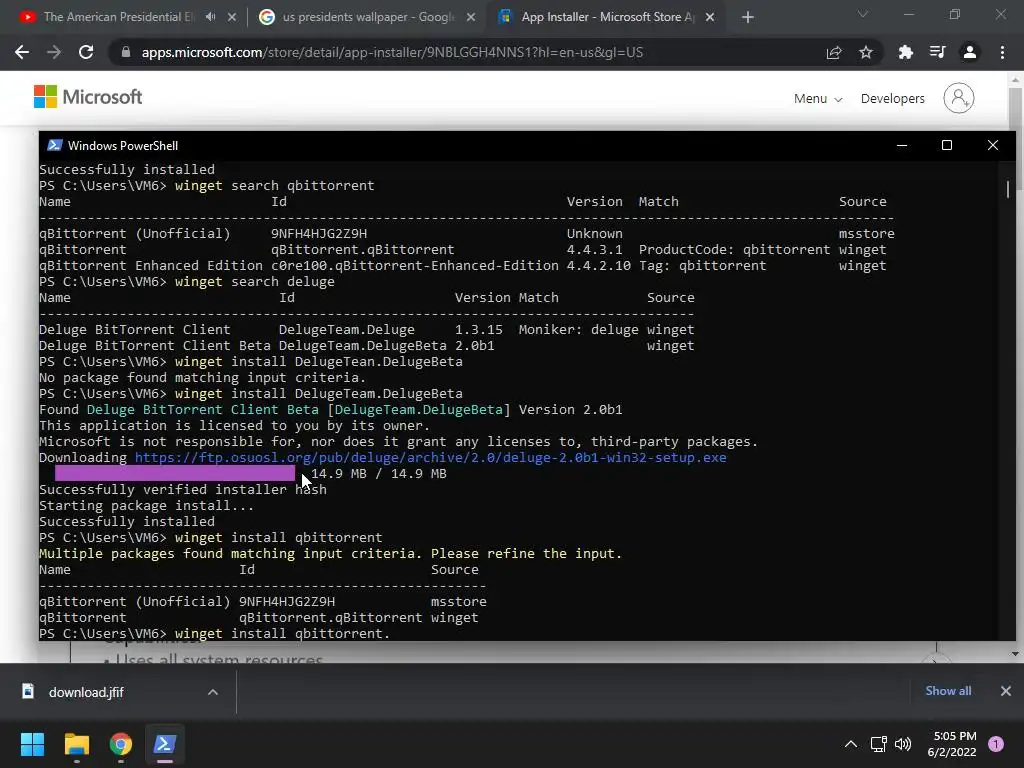This screenshot has width=1024, height=768.
Task: Maximize the Windows PowerShell window
Action: pos(946,145)
